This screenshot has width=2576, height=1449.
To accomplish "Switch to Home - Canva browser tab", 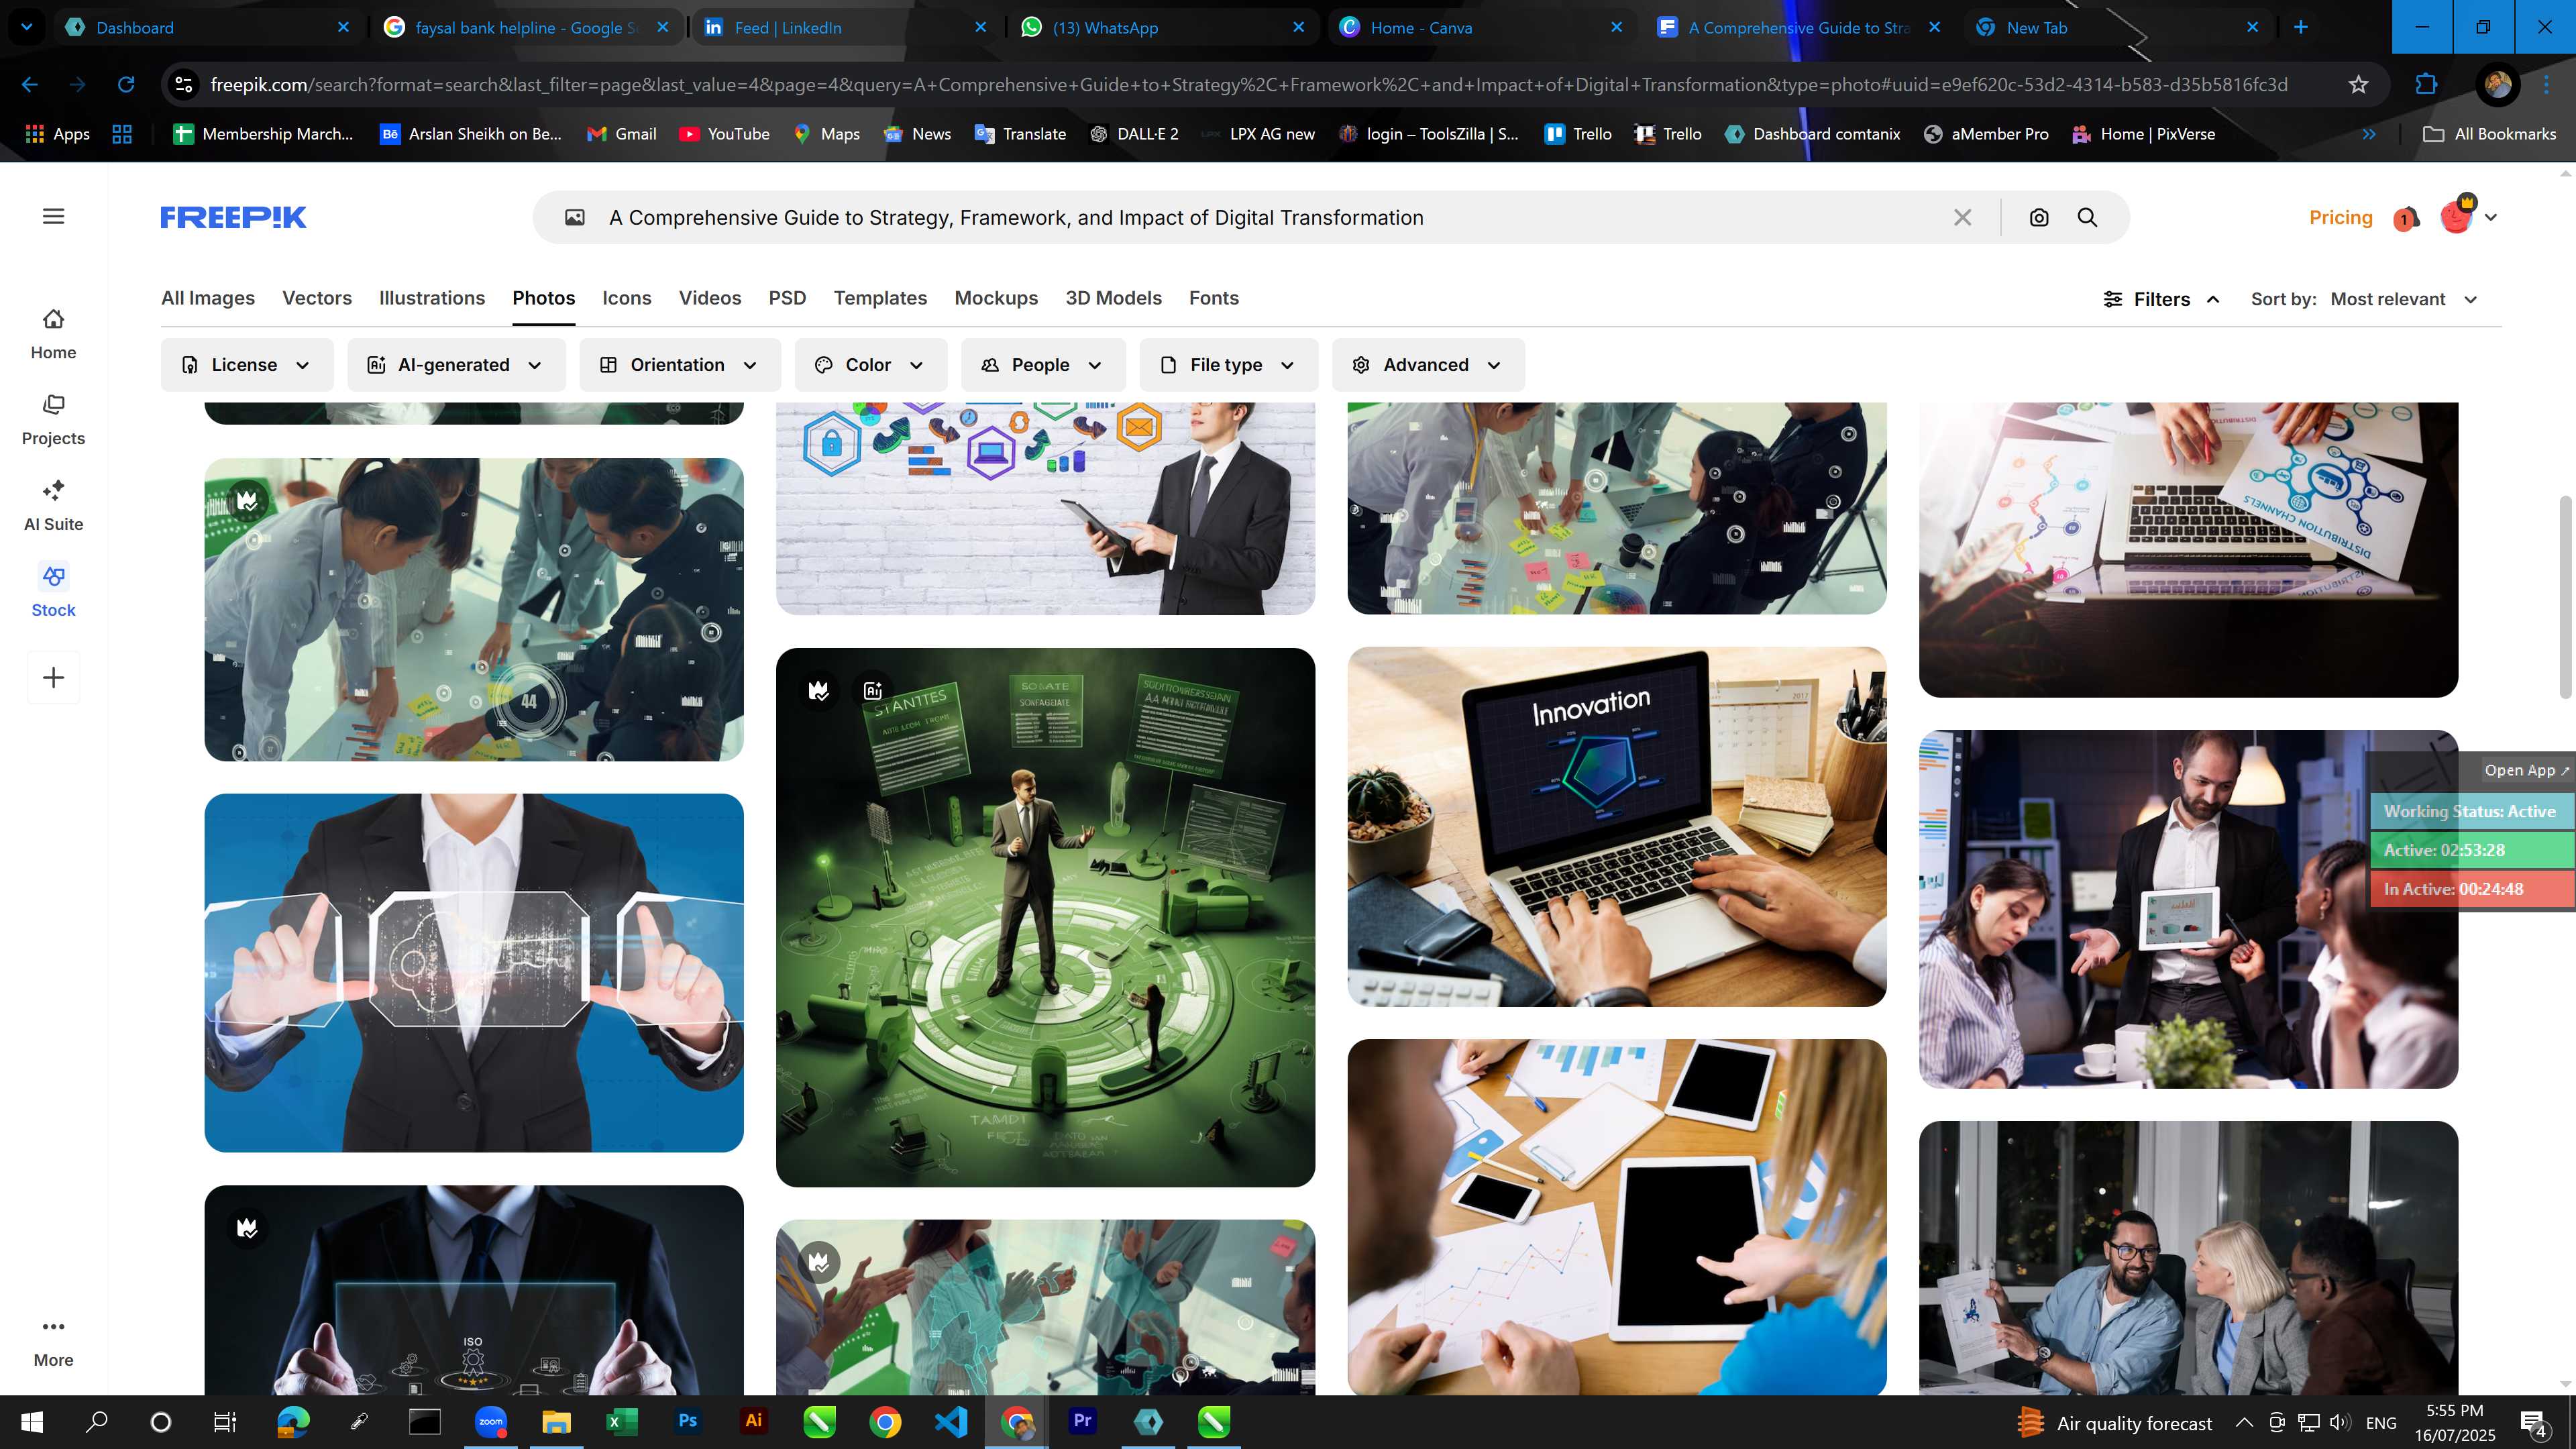I will 1481,27.
